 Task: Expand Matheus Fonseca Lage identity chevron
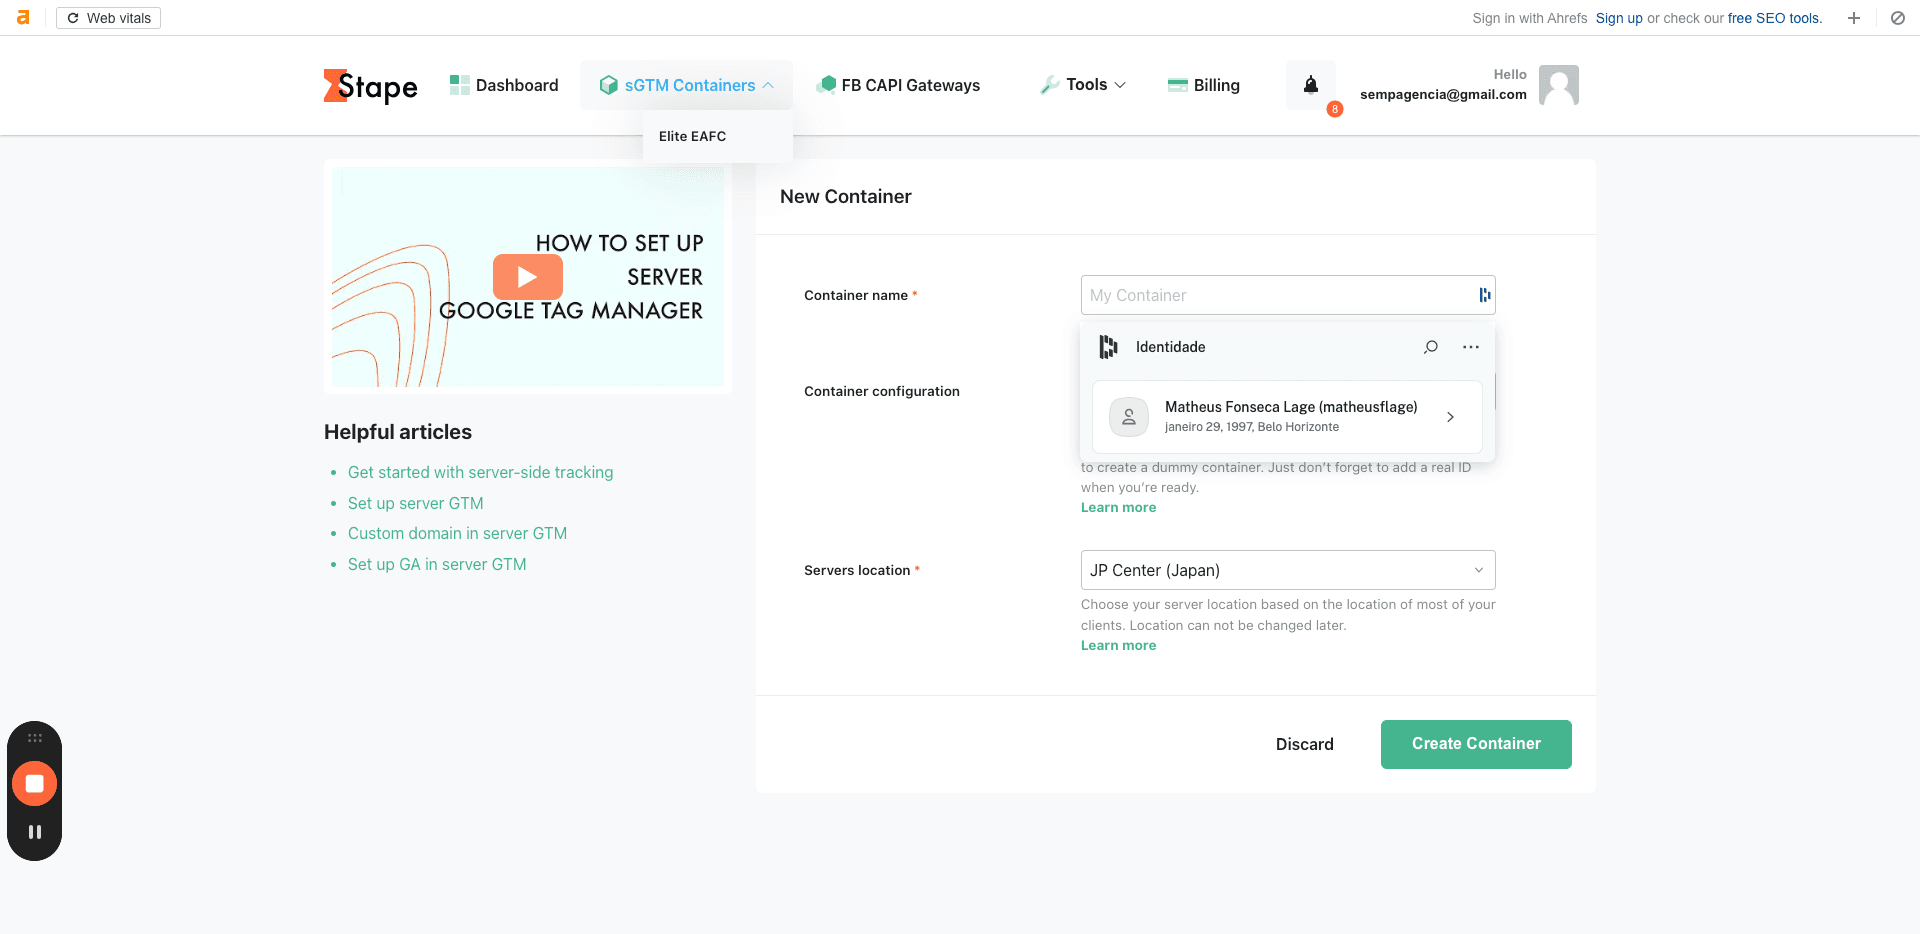pyautogui.click(x=1450, y=417)
